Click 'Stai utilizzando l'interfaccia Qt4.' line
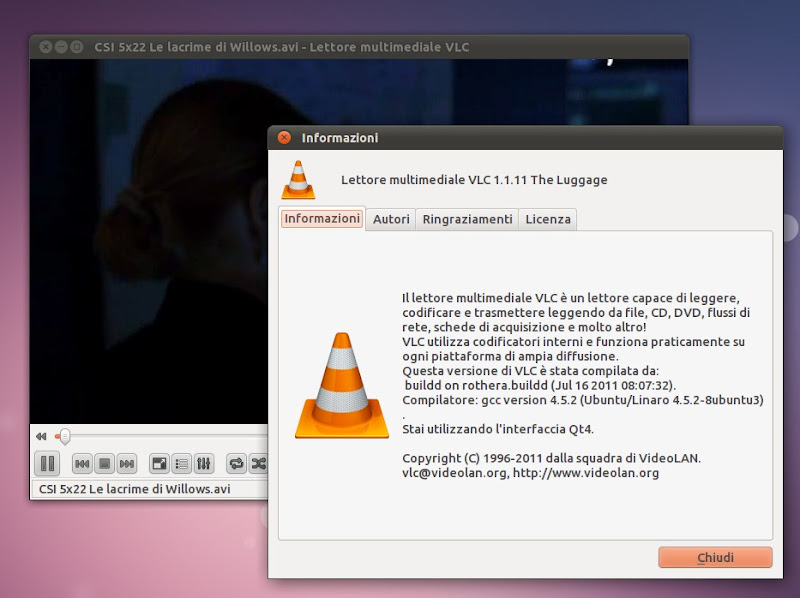The image size is (800, 598). click(498, 429)
